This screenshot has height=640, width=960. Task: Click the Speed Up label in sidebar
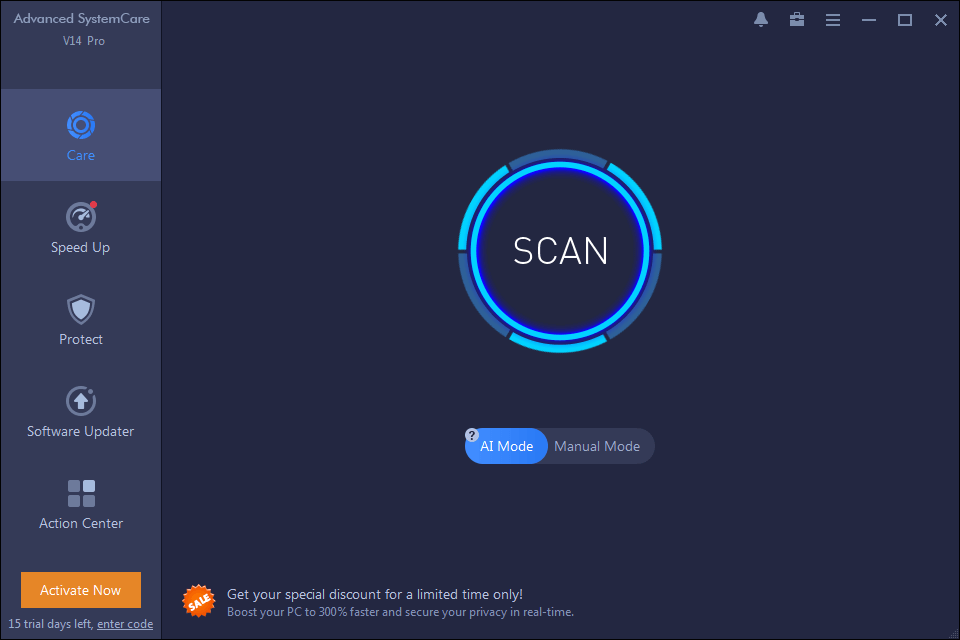tap(80, 247)
